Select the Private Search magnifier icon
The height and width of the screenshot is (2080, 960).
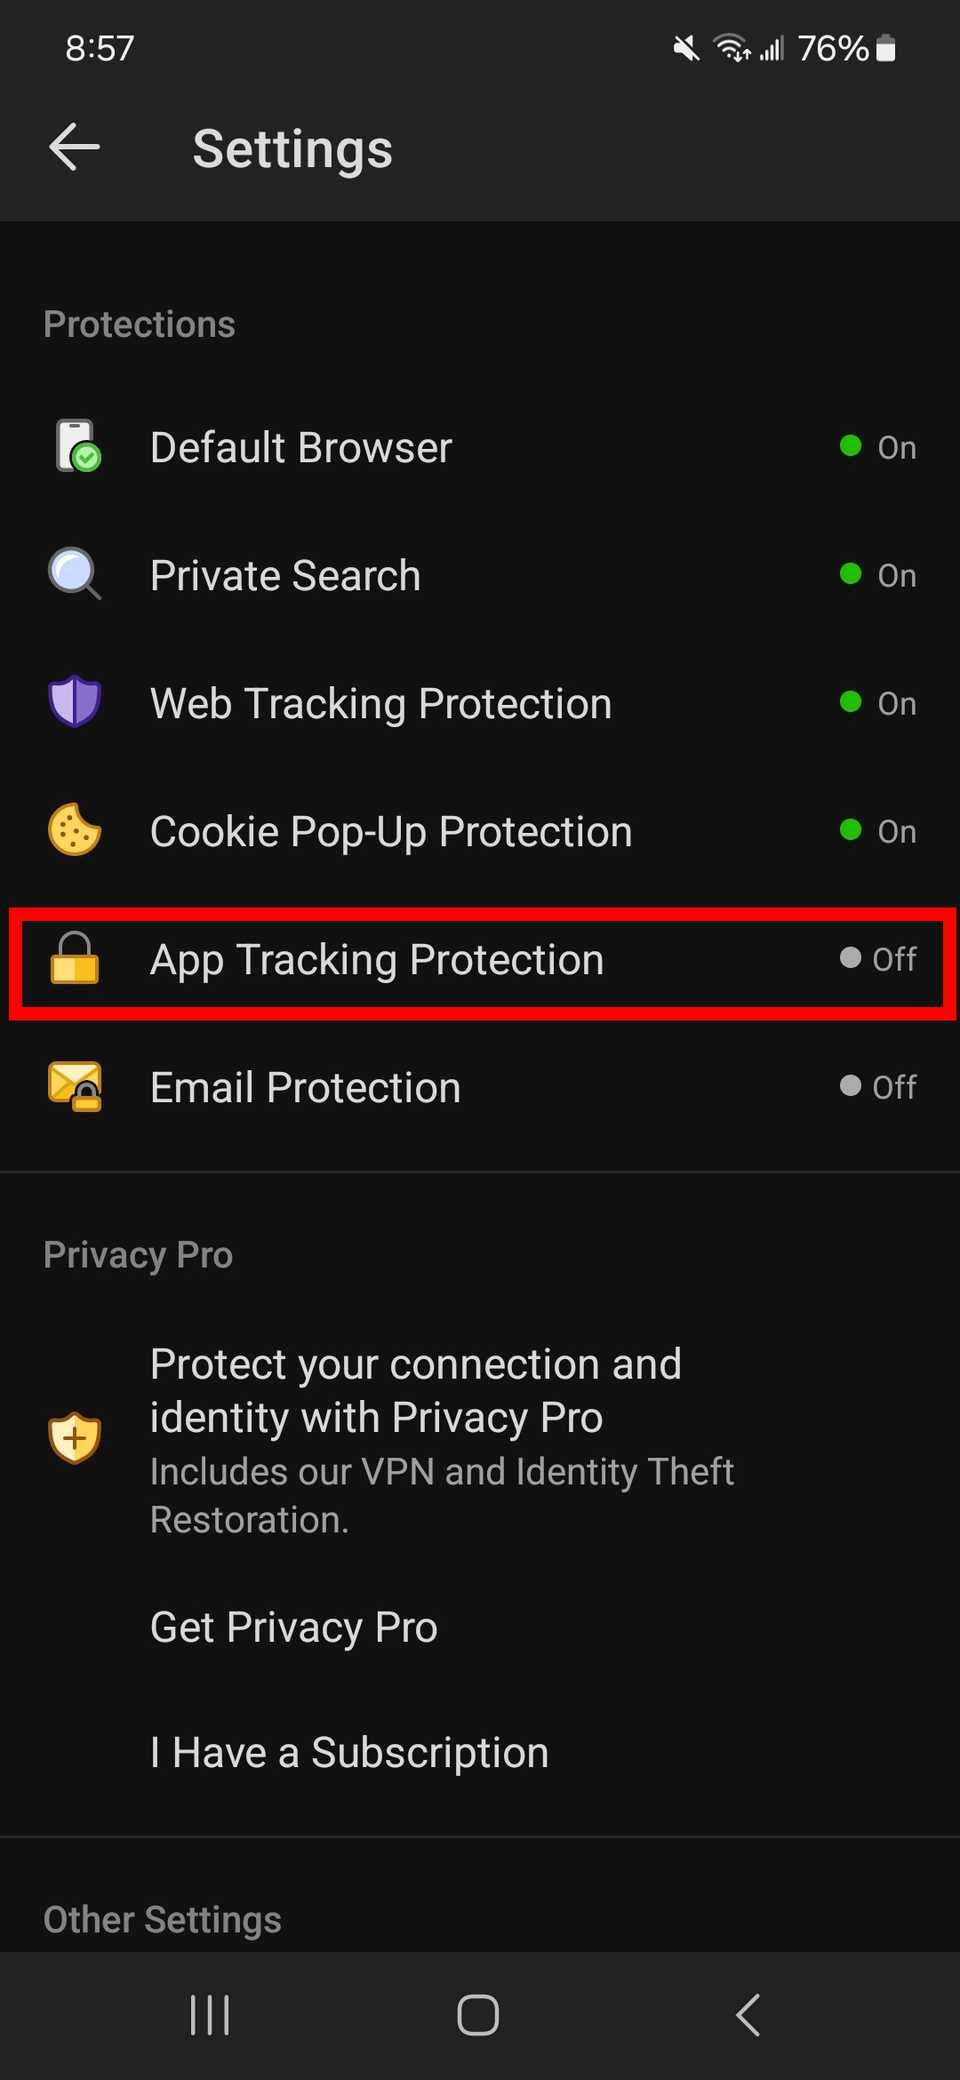(74, 574)
